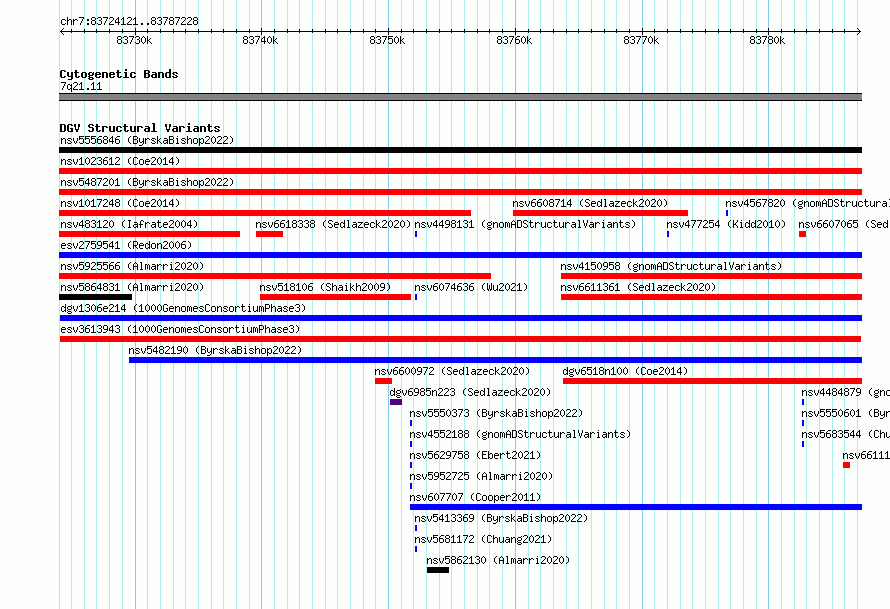Click the 83780k ruler mark

767,40
